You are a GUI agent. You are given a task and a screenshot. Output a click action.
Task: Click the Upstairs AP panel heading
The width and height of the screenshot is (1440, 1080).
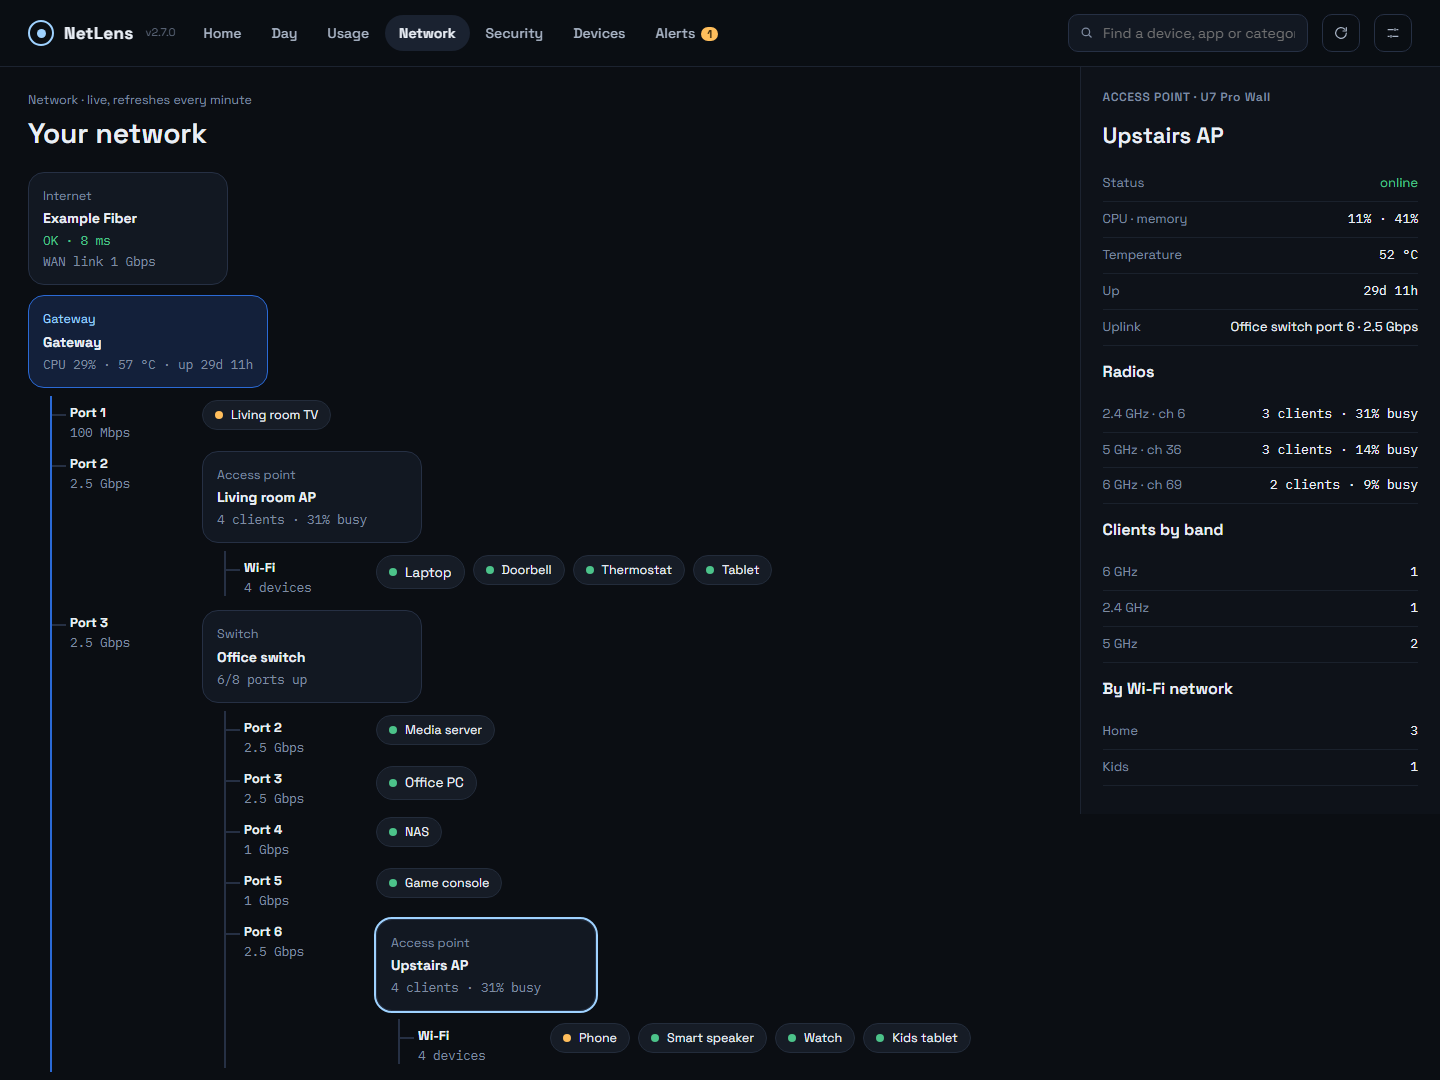[x=1163, y=136]
